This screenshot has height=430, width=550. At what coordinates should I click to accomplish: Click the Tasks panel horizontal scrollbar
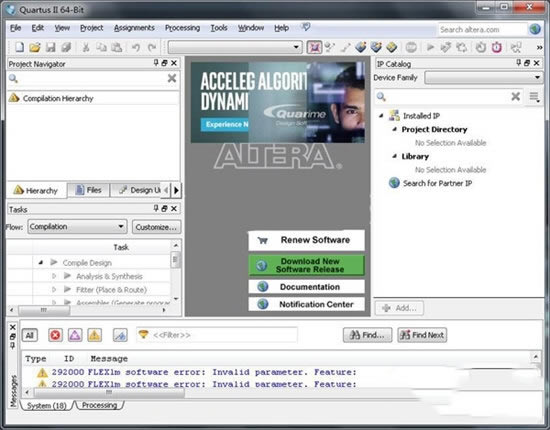(44, 310)
